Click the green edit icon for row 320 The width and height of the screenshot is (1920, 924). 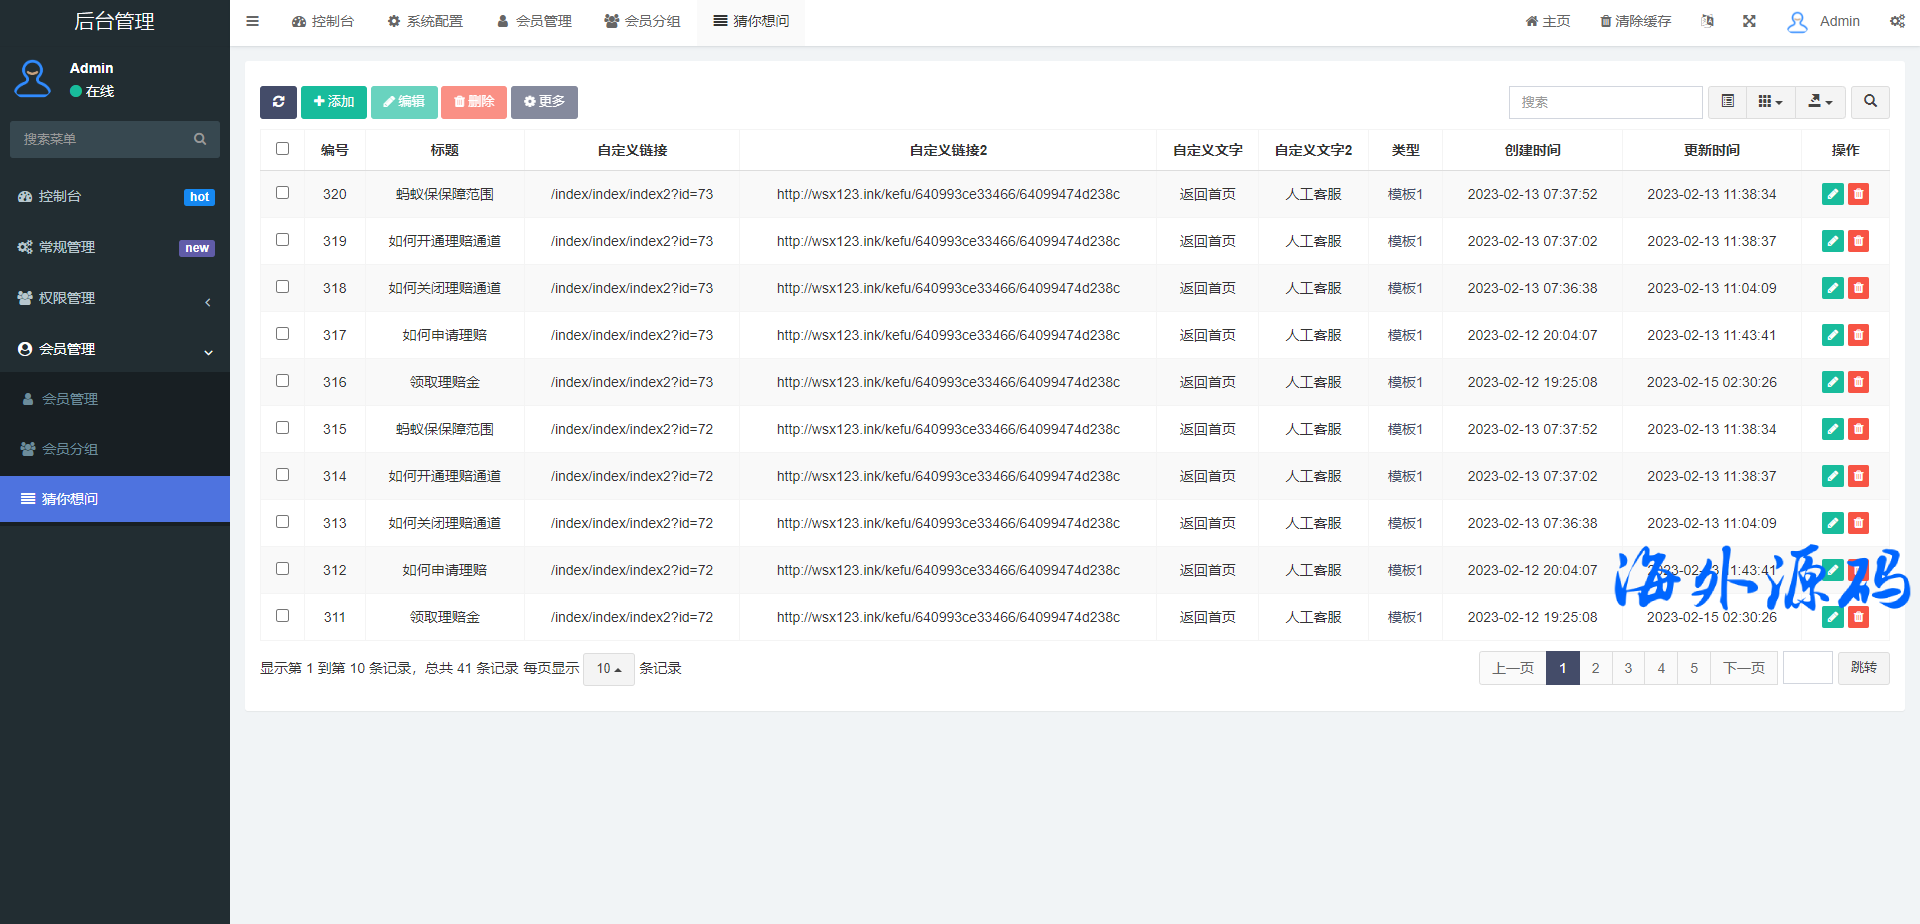point(1832,194)
